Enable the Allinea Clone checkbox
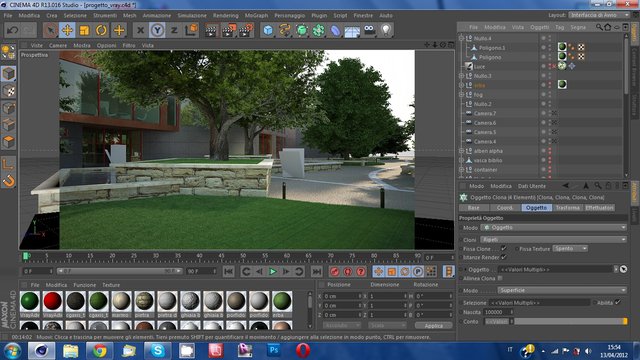This screenshot has height=360, width=640. (x=500, y=278)
